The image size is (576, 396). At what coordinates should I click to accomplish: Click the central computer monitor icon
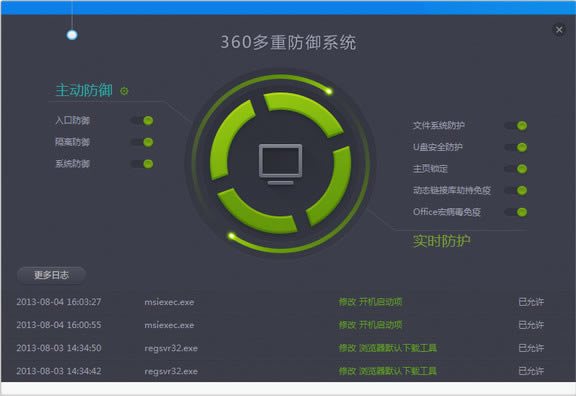click(281, 164)
